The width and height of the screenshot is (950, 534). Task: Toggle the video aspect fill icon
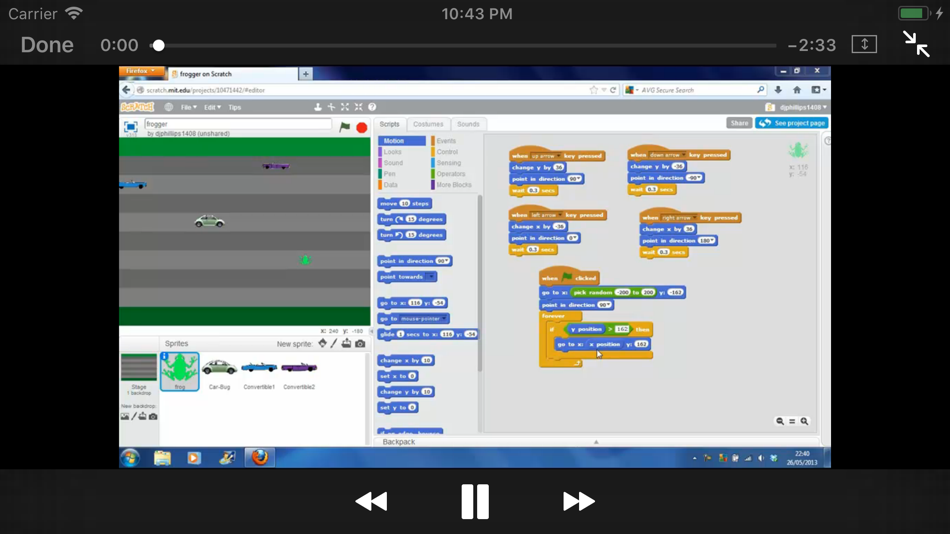[x=864, y=44]
